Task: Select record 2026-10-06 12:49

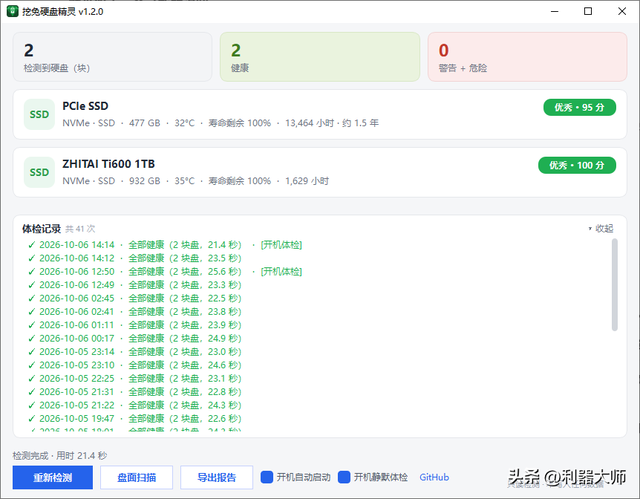Action: 135,285
